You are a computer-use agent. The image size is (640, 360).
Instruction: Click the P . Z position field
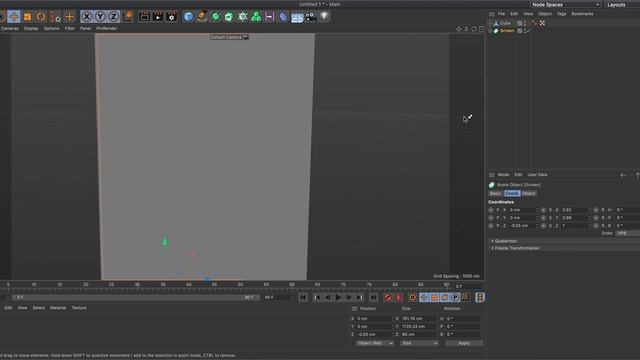tap(522, 225)
